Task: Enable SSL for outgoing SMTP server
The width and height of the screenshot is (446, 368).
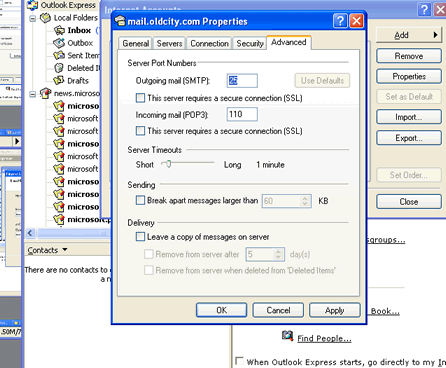Action: tap(140, 98)
